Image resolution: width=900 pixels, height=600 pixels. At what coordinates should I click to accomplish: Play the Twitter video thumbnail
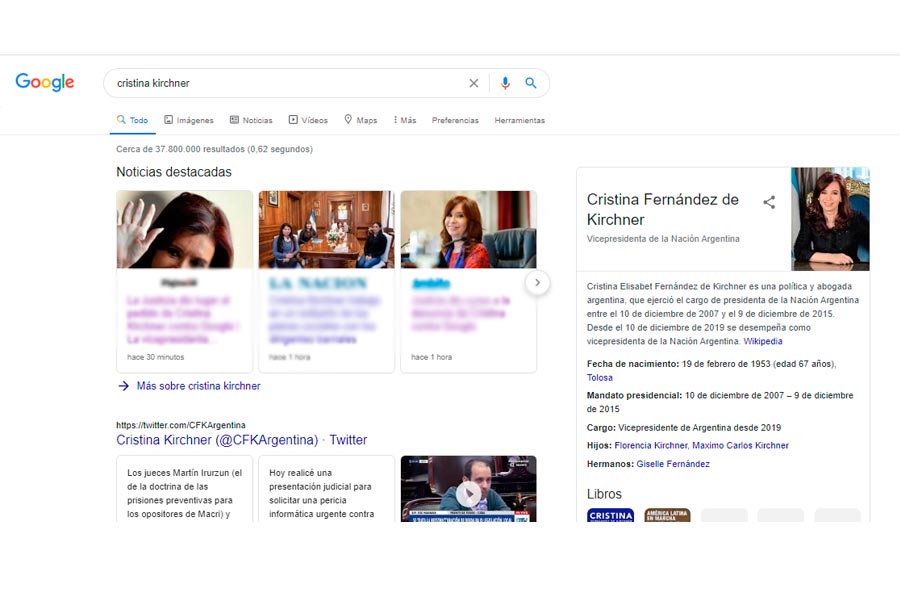(x=468, y=491)
